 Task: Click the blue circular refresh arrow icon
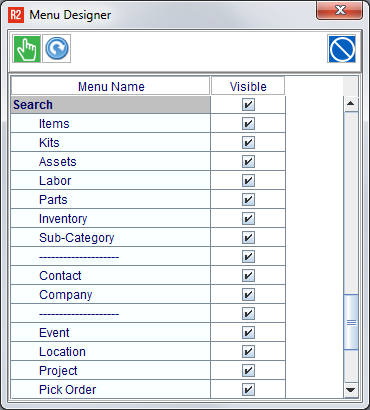pyautogui.click(x=57, y=49)
